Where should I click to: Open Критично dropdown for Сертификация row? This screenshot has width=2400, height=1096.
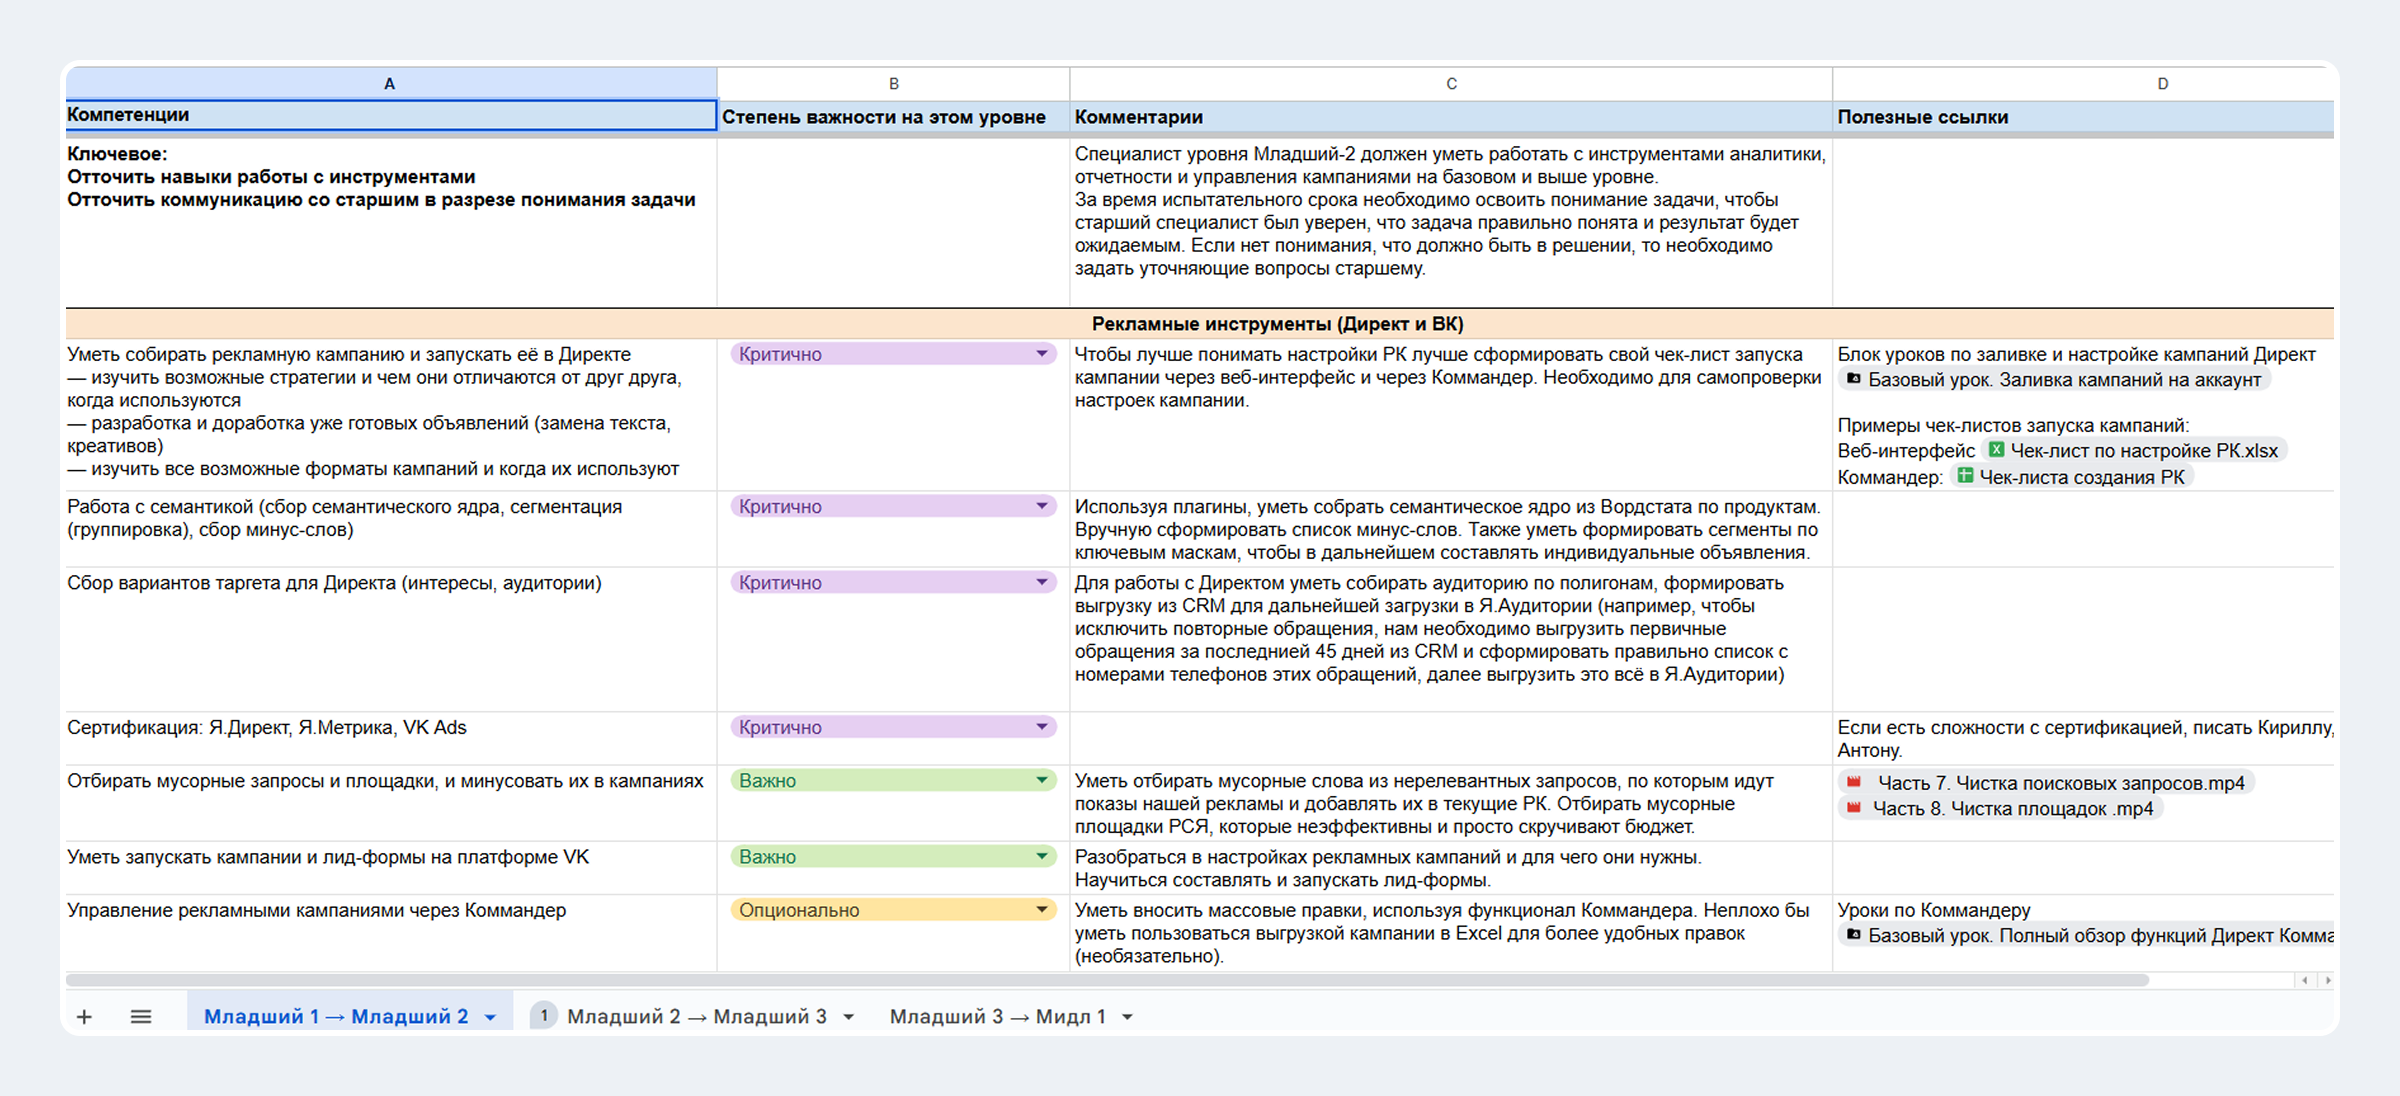pos(1041,727)
